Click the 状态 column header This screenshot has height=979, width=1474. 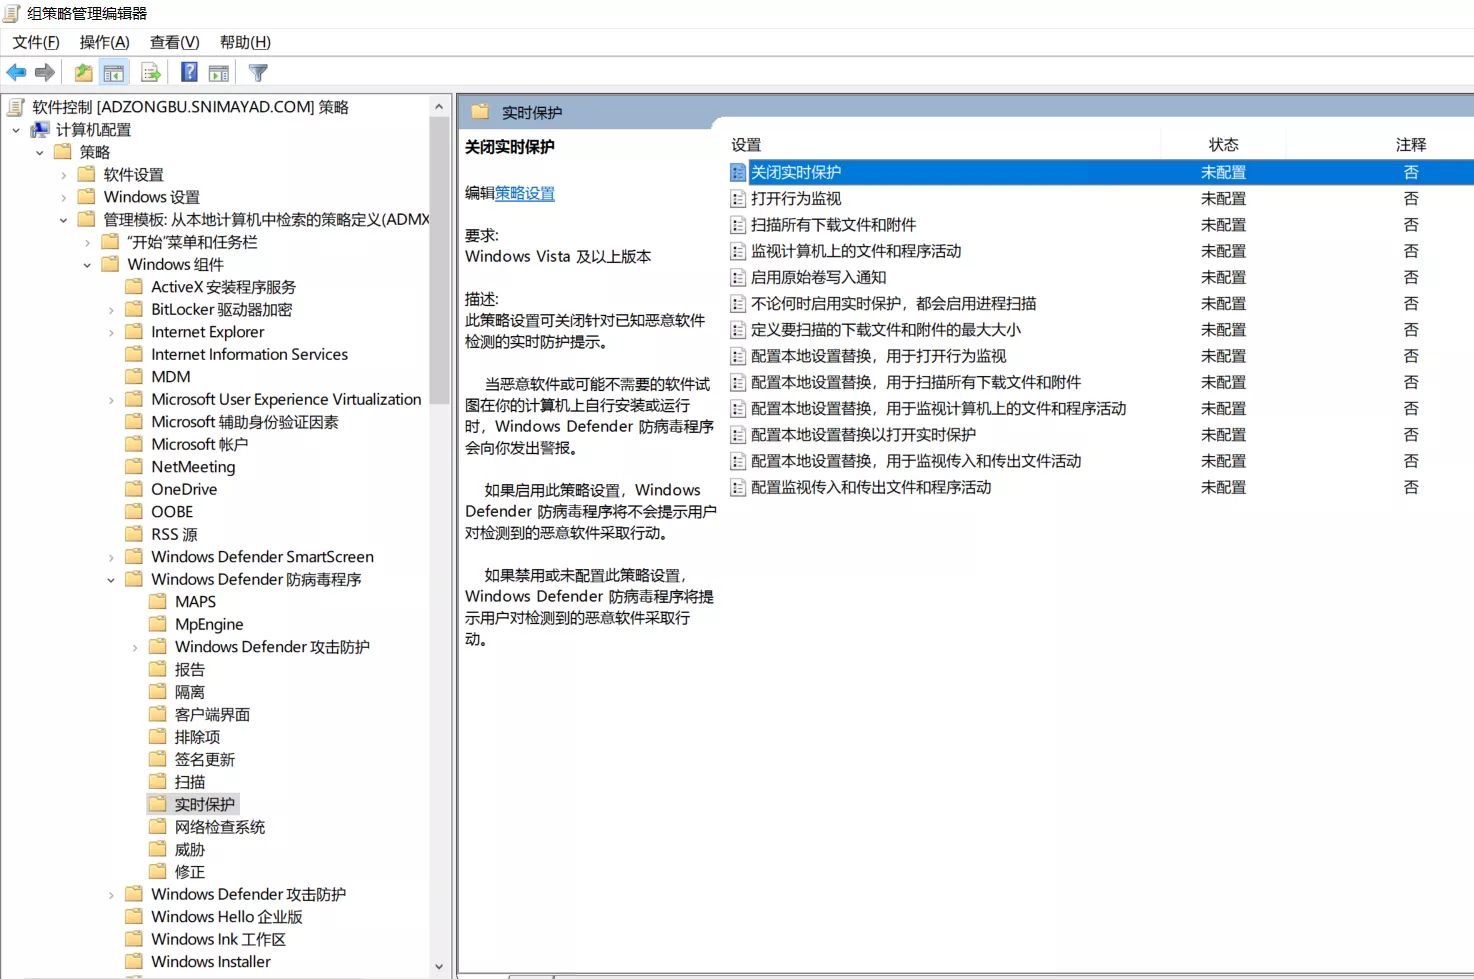(1223, 145)
